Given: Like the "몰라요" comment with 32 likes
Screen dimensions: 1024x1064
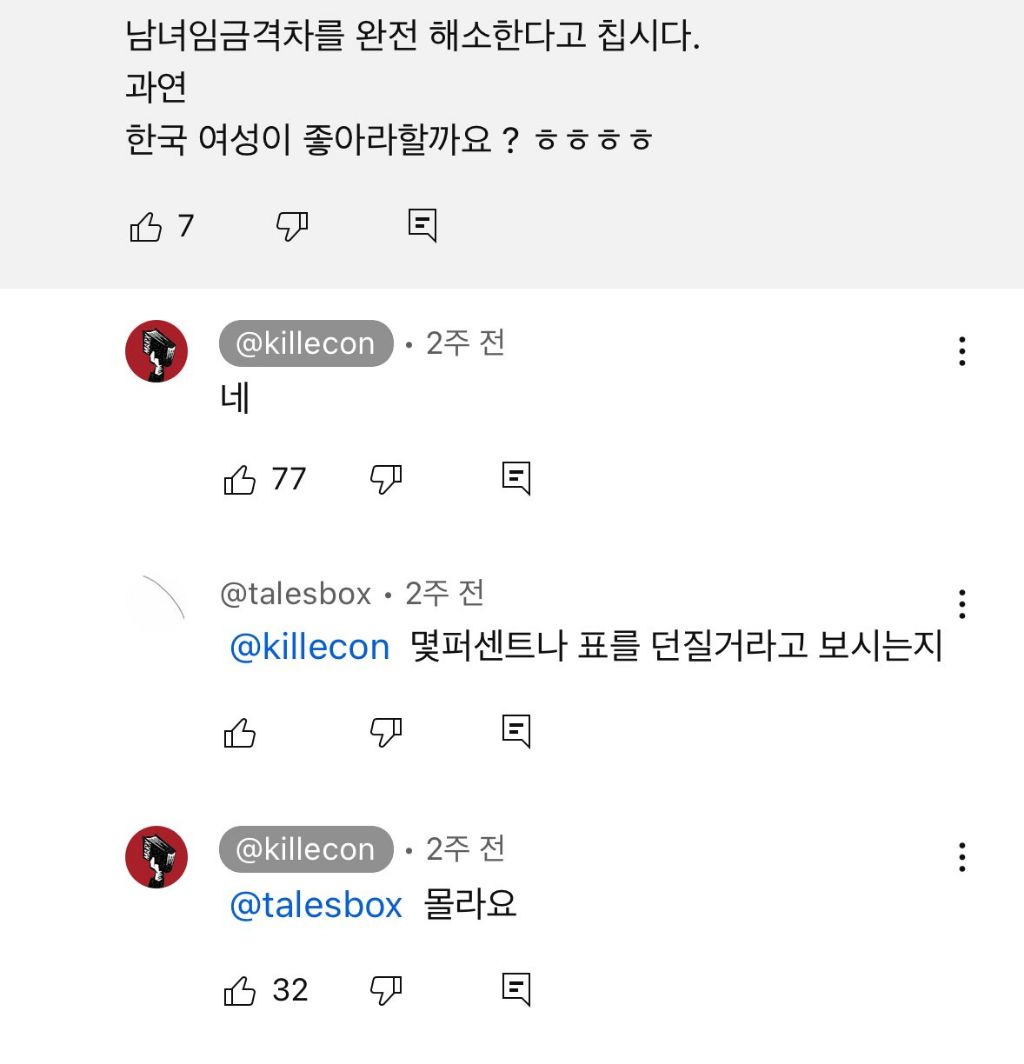Looking at the screenshot, I should coord(240,990).
